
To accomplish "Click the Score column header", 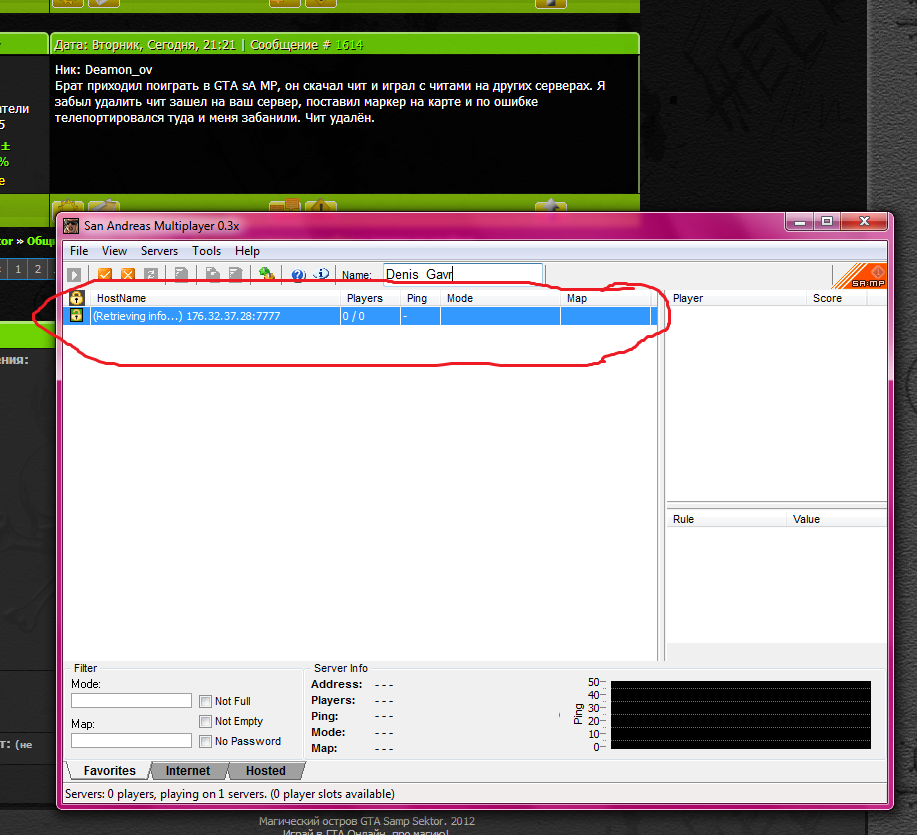I will tap(837, 298).
